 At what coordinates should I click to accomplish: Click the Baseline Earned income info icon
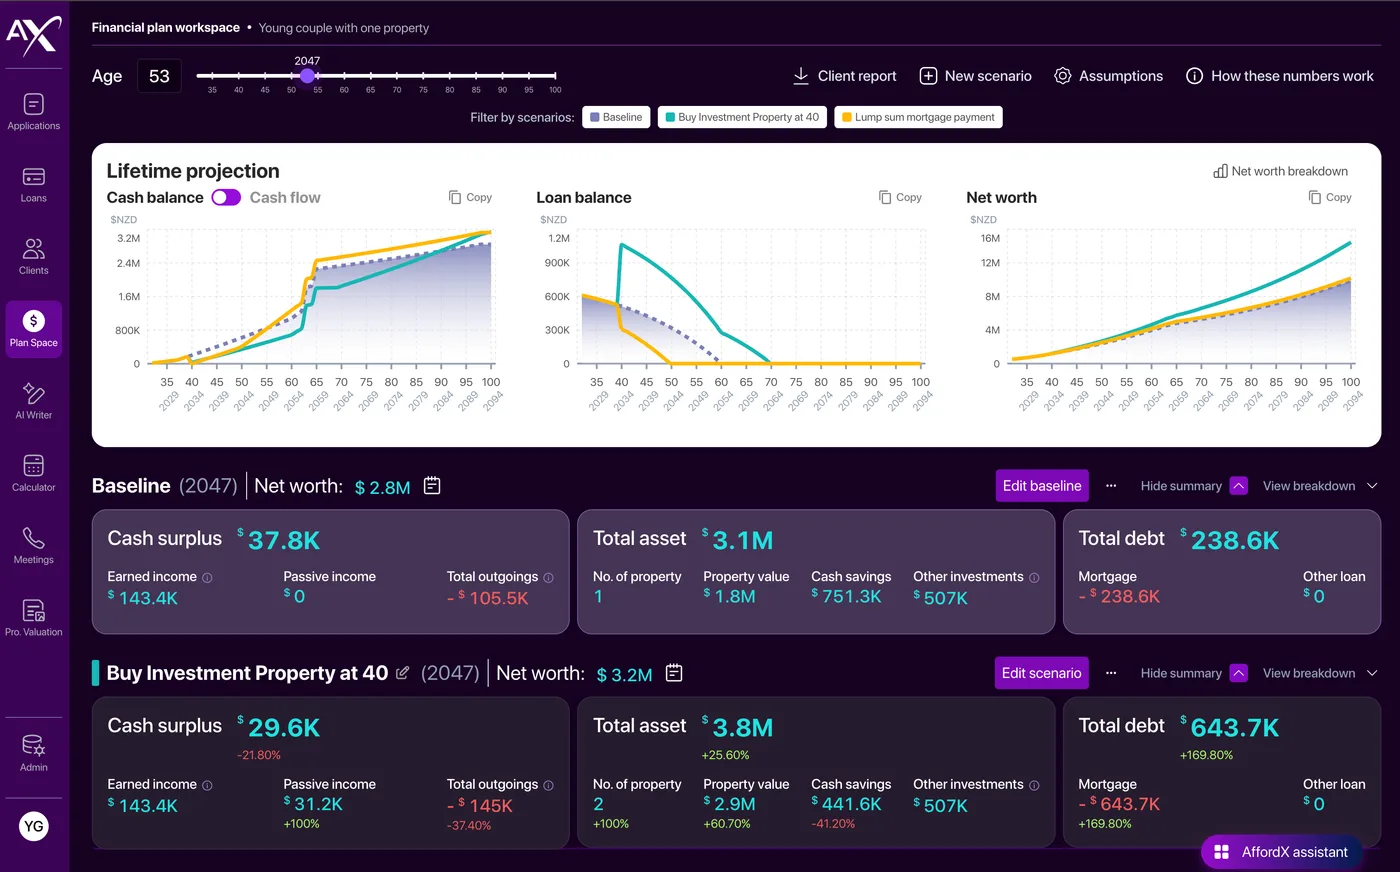point(207,578)
